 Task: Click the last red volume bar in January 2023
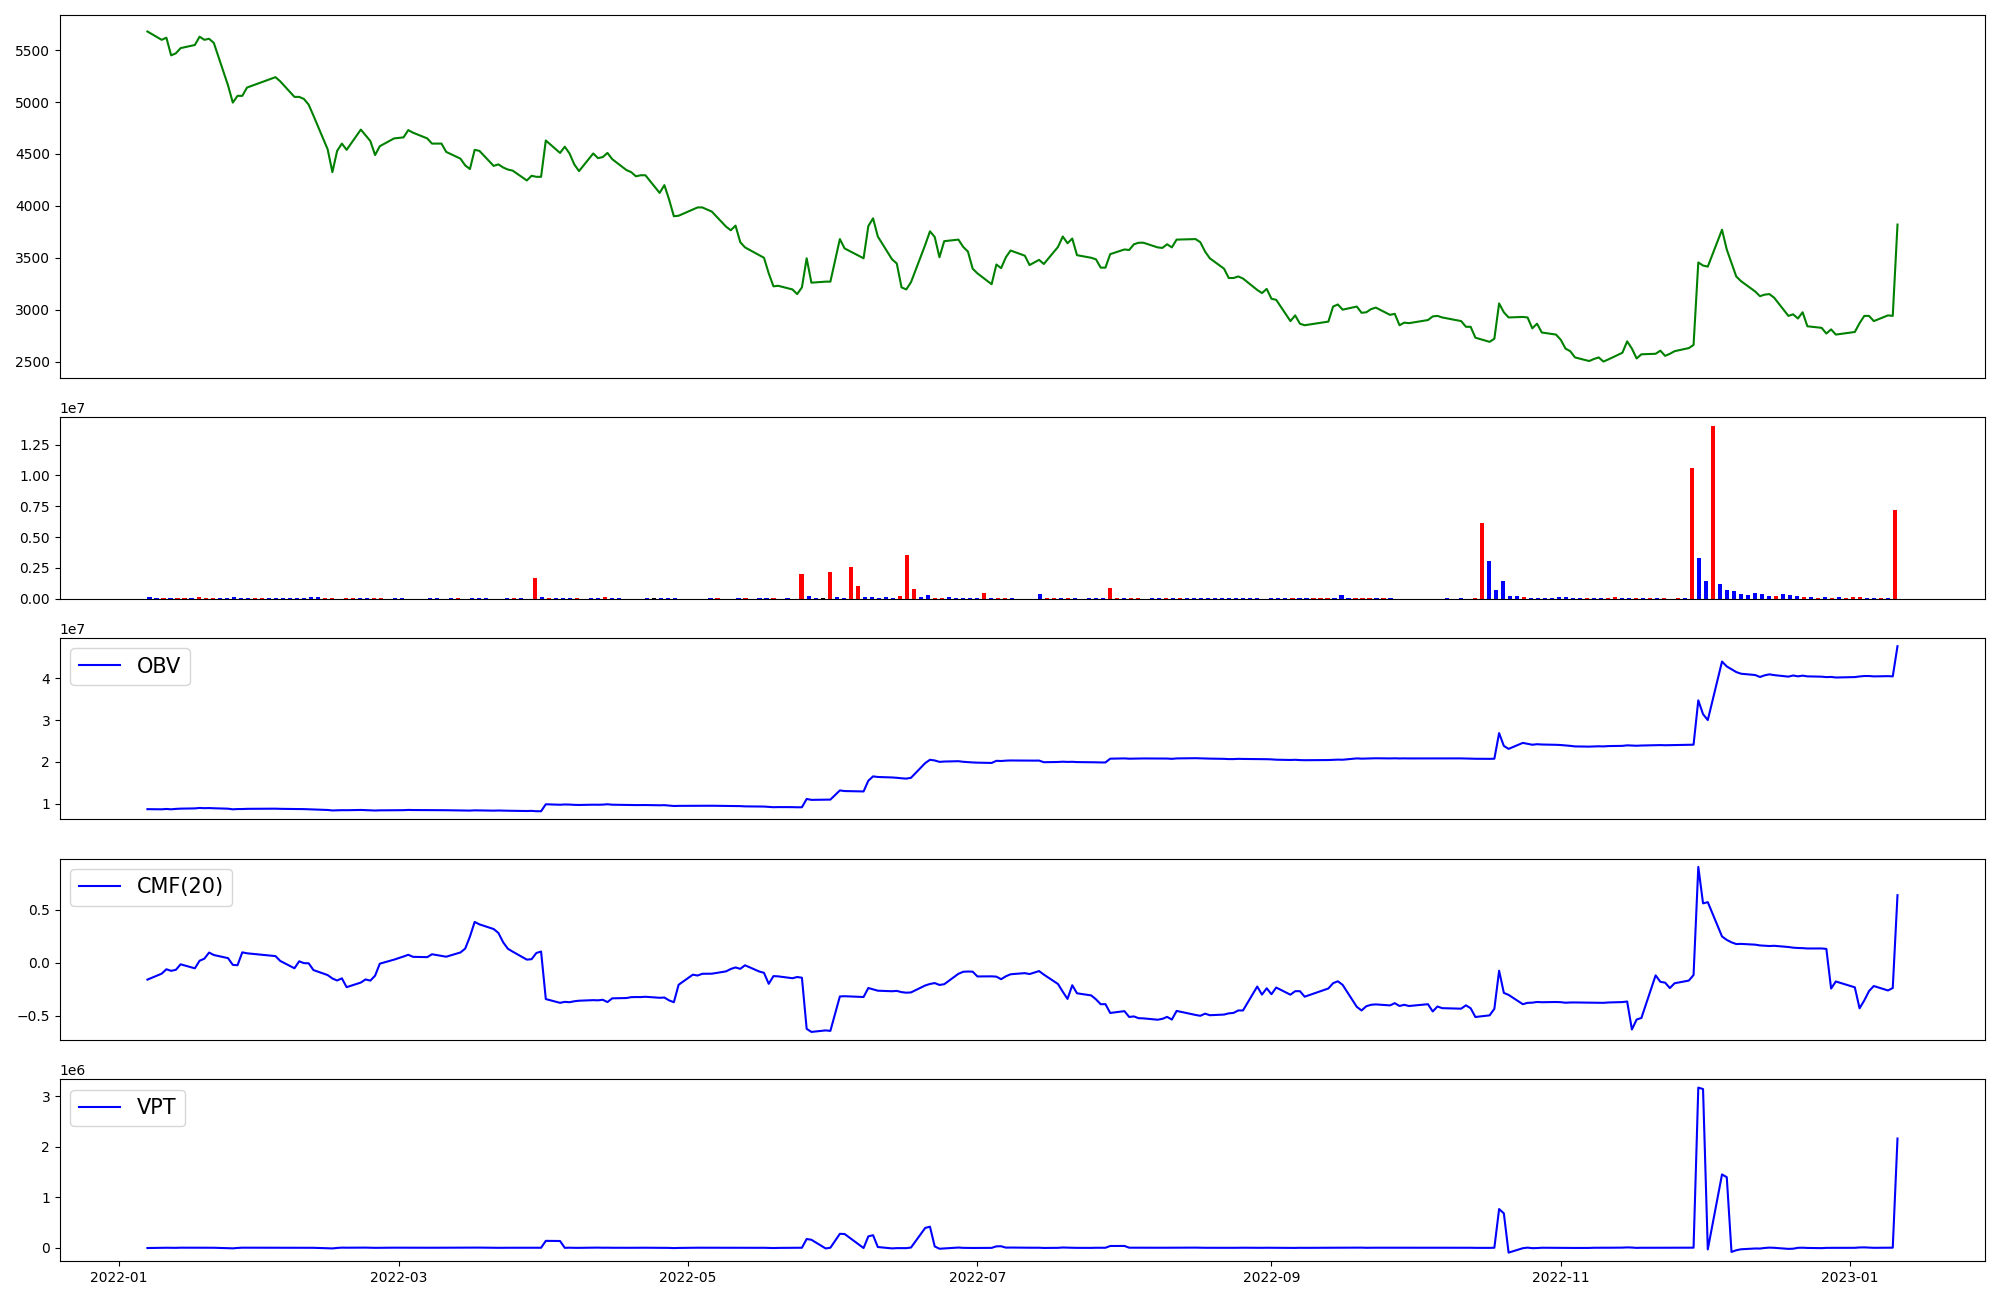tap(1895, 554)
